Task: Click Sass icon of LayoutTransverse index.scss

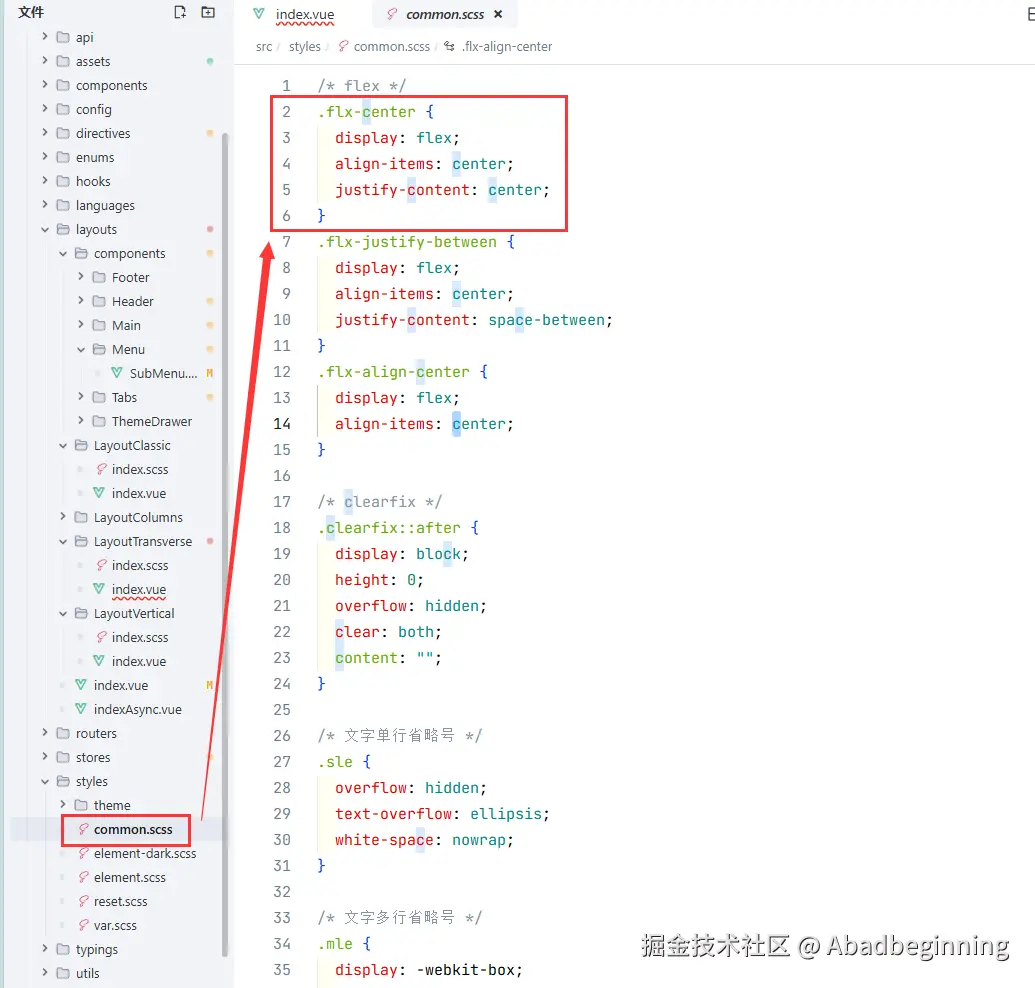Action: click(x=101, y=565)
